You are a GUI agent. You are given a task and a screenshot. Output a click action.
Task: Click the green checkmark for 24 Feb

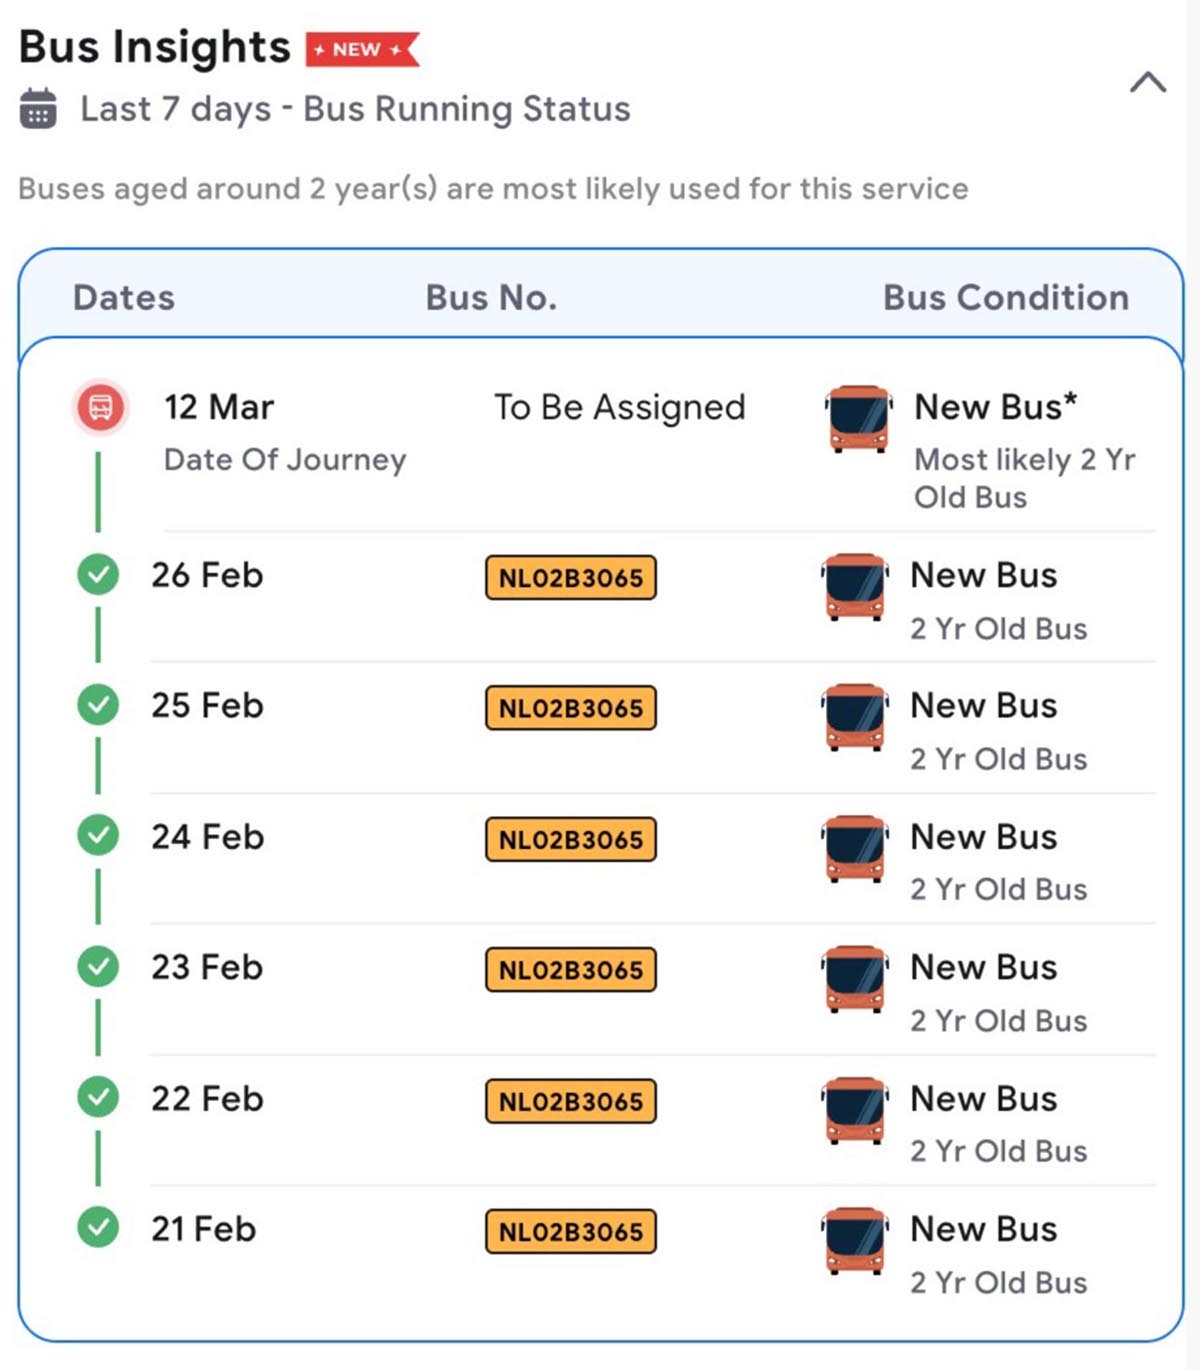click(x=98, y=836)
